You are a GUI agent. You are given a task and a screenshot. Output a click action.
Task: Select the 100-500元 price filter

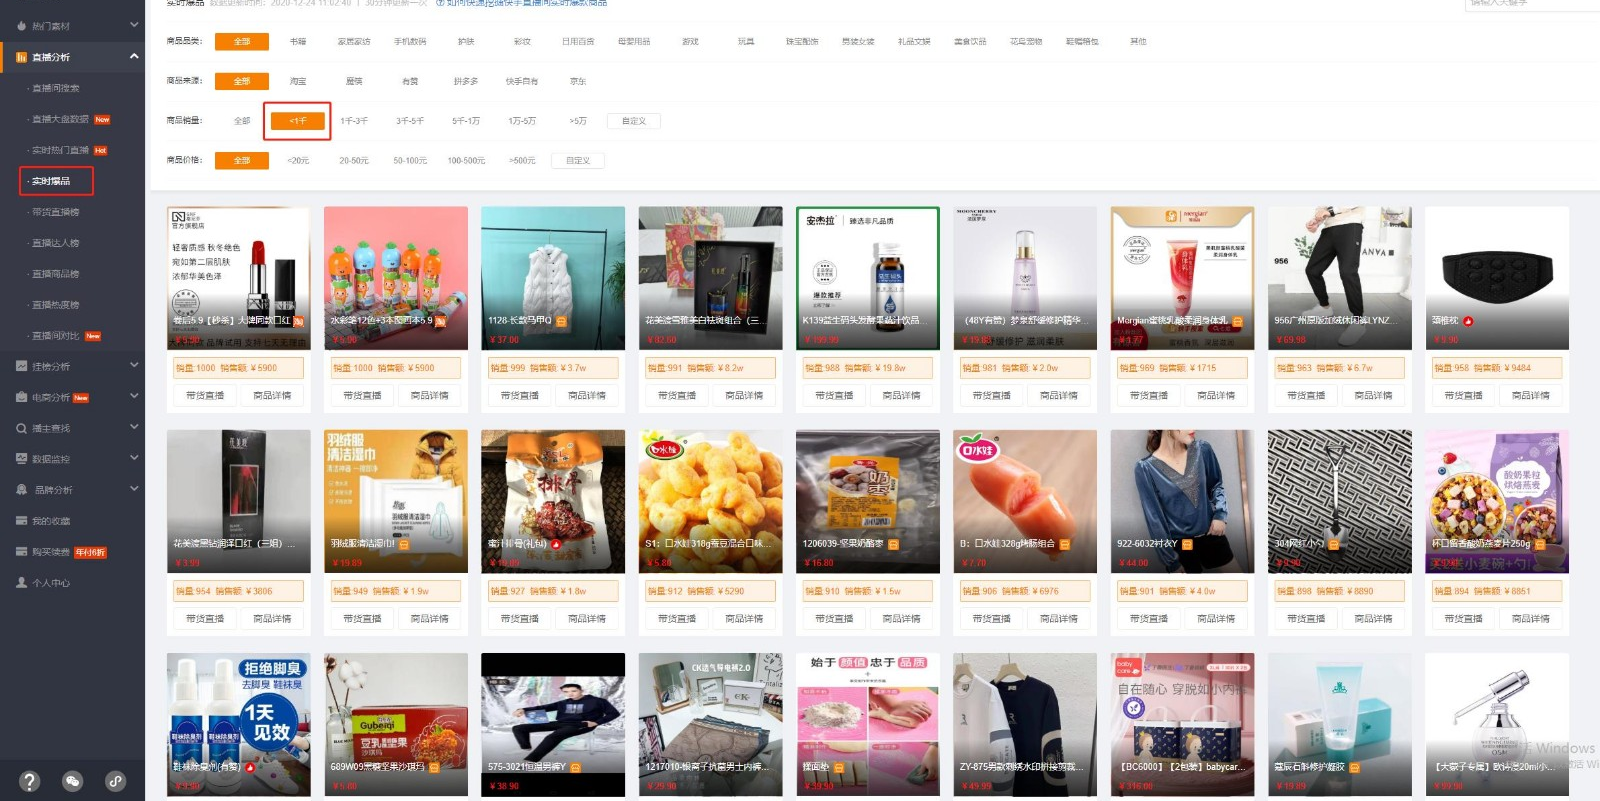466,160
